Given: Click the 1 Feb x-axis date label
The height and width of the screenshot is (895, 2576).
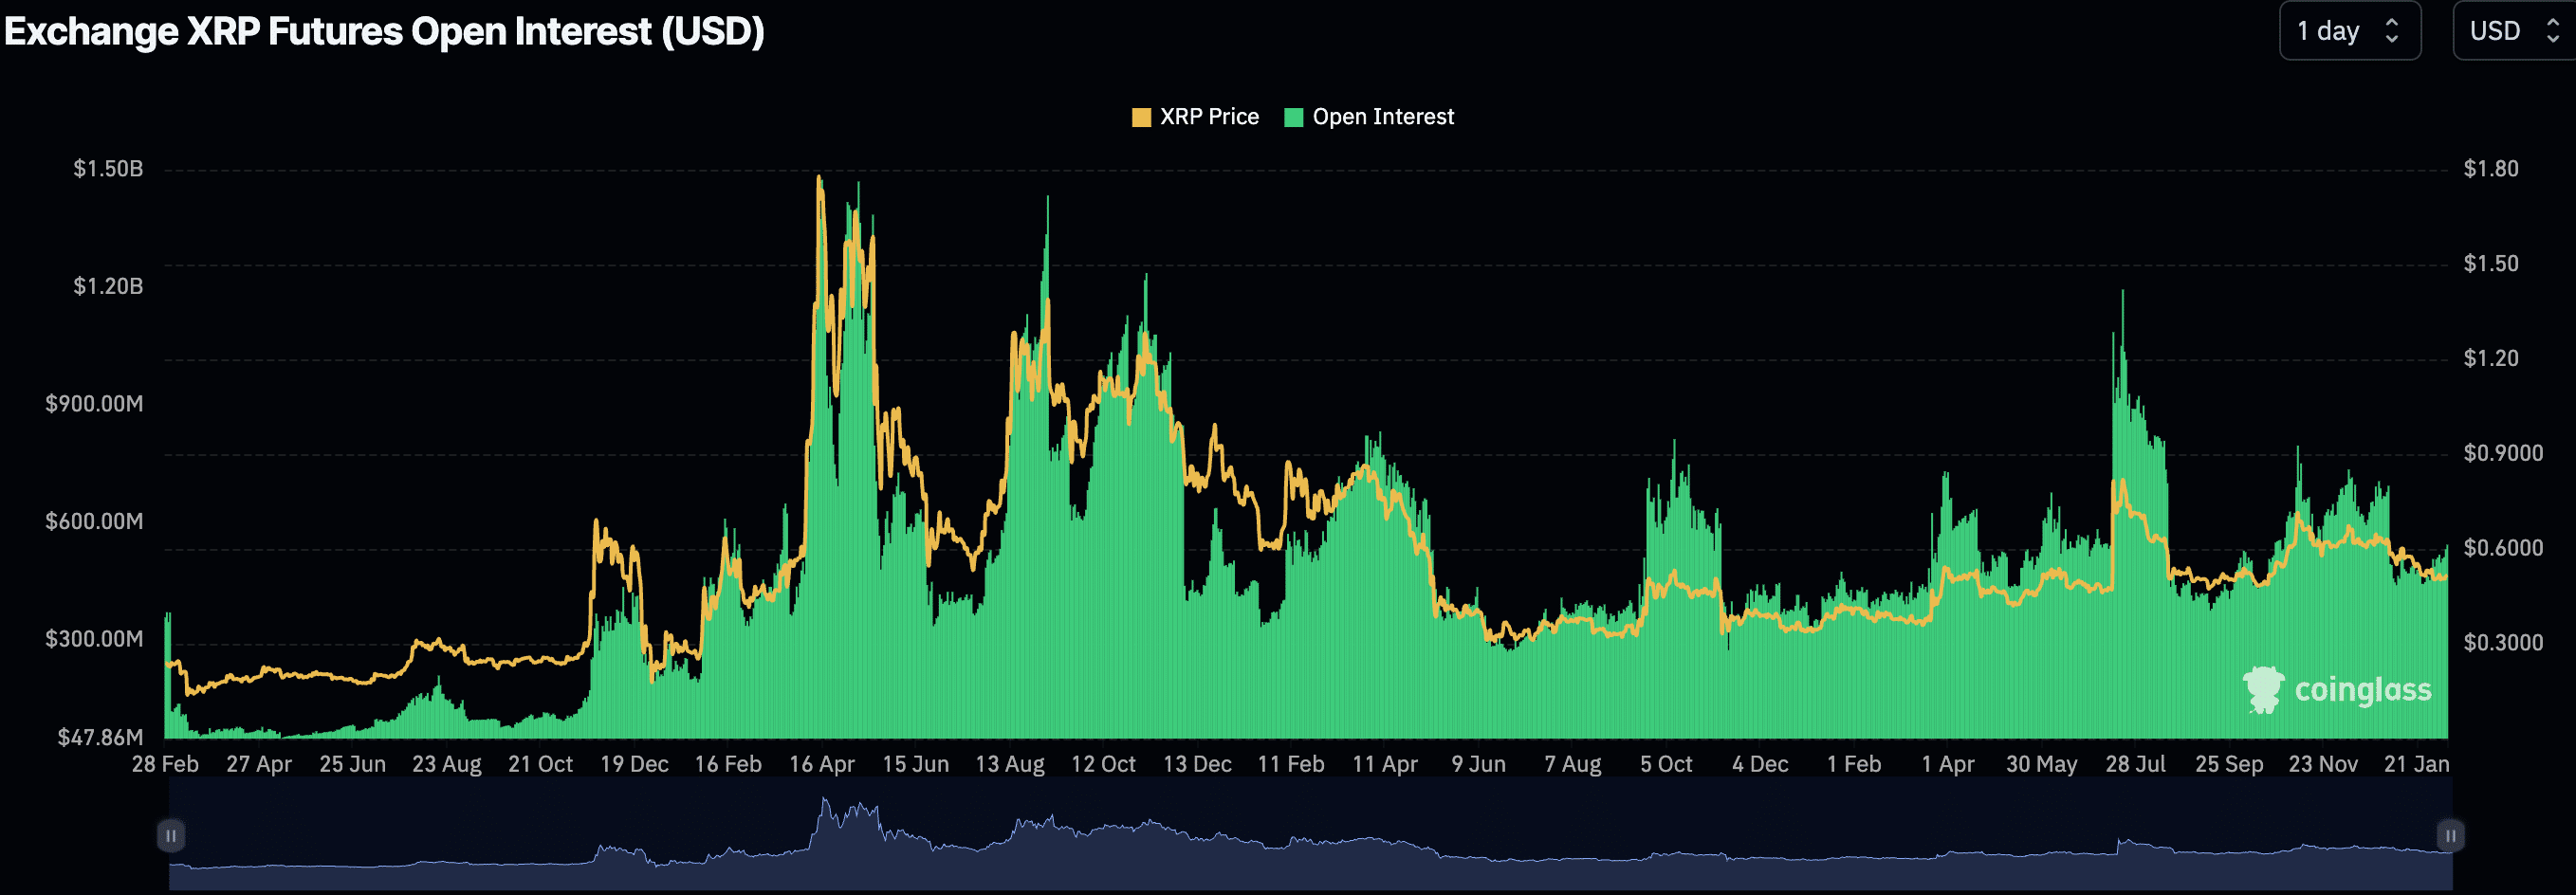Looking at the screenshot, I should [x=1854, y=764].
